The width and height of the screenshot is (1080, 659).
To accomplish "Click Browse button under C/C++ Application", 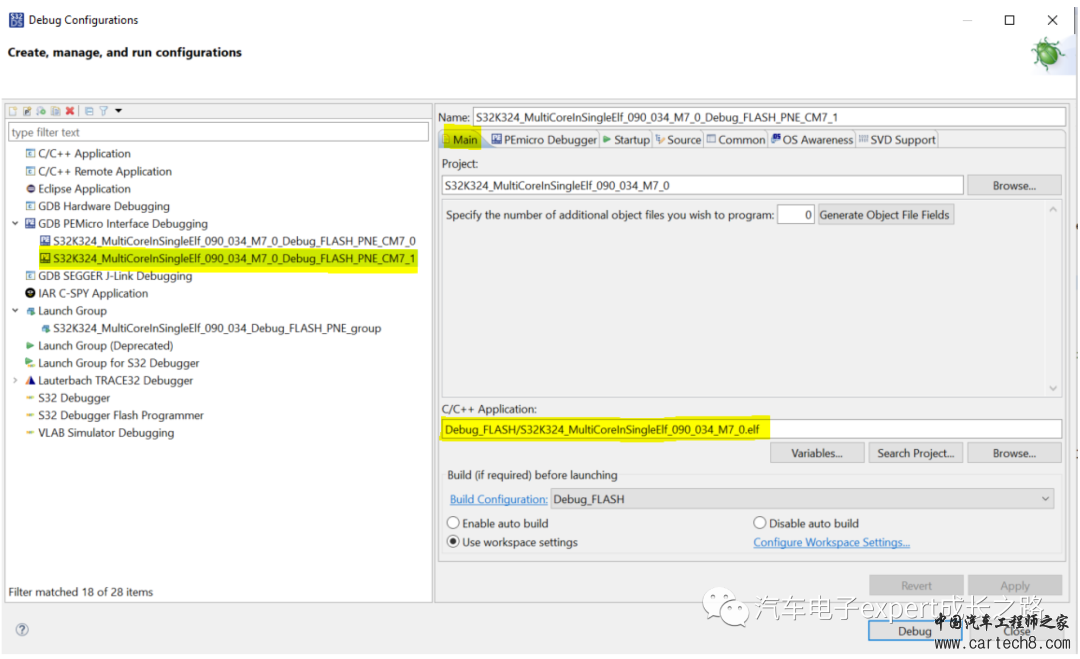I will coord(1014,453).
